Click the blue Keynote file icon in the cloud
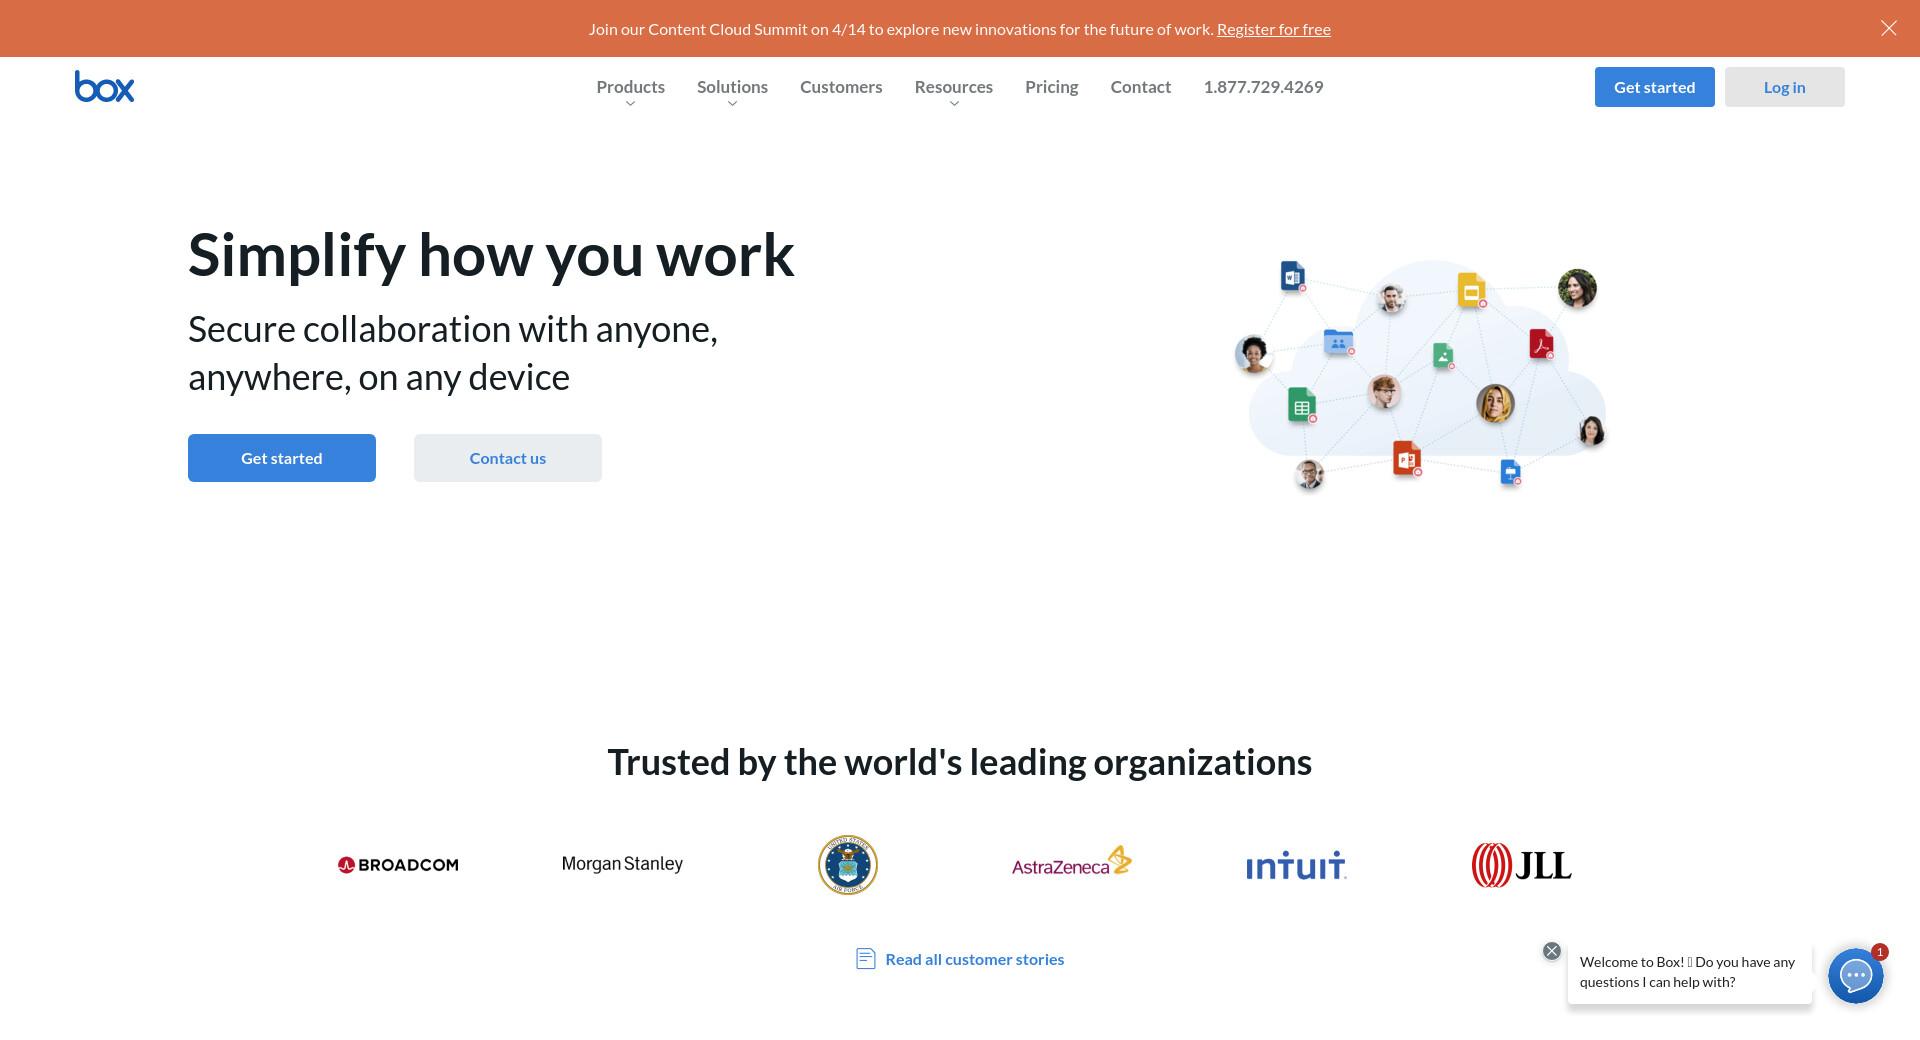Viewport: 1920px width, 1040px height. (1510, 472)
